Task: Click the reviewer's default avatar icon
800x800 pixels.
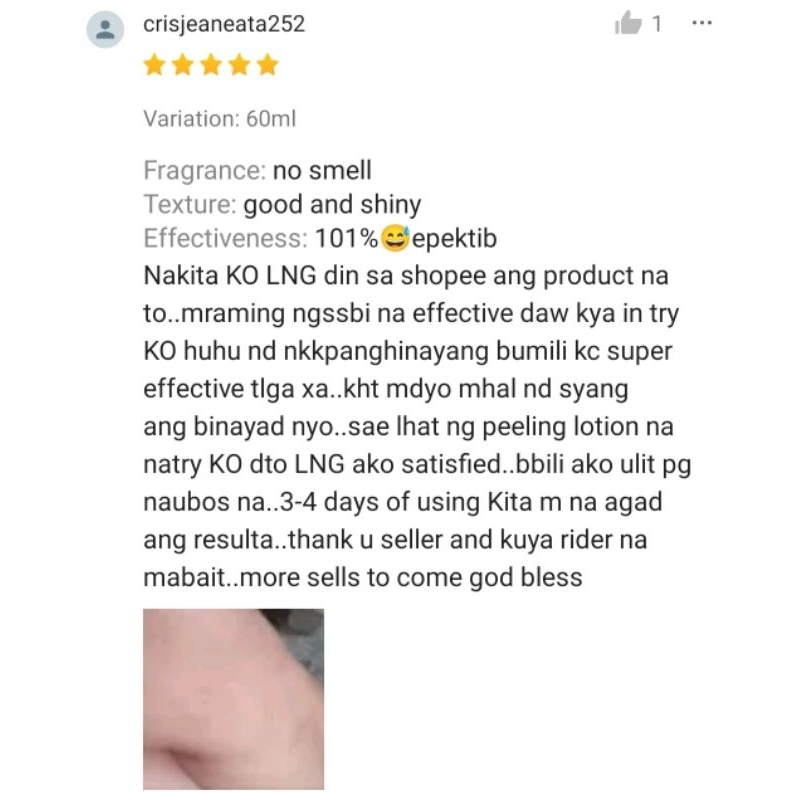Action: point(105,29)
